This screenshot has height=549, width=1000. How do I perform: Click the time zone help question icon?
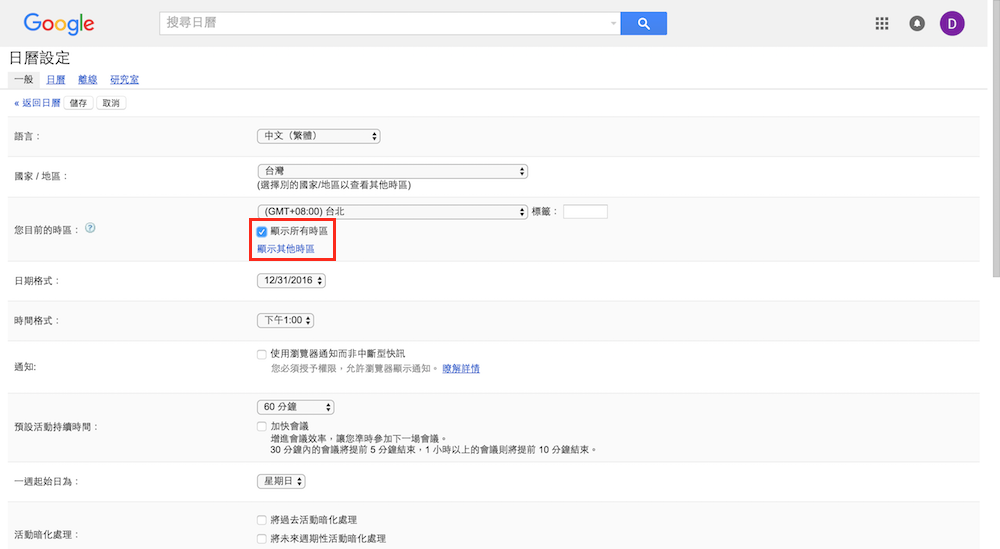point(90,228)
